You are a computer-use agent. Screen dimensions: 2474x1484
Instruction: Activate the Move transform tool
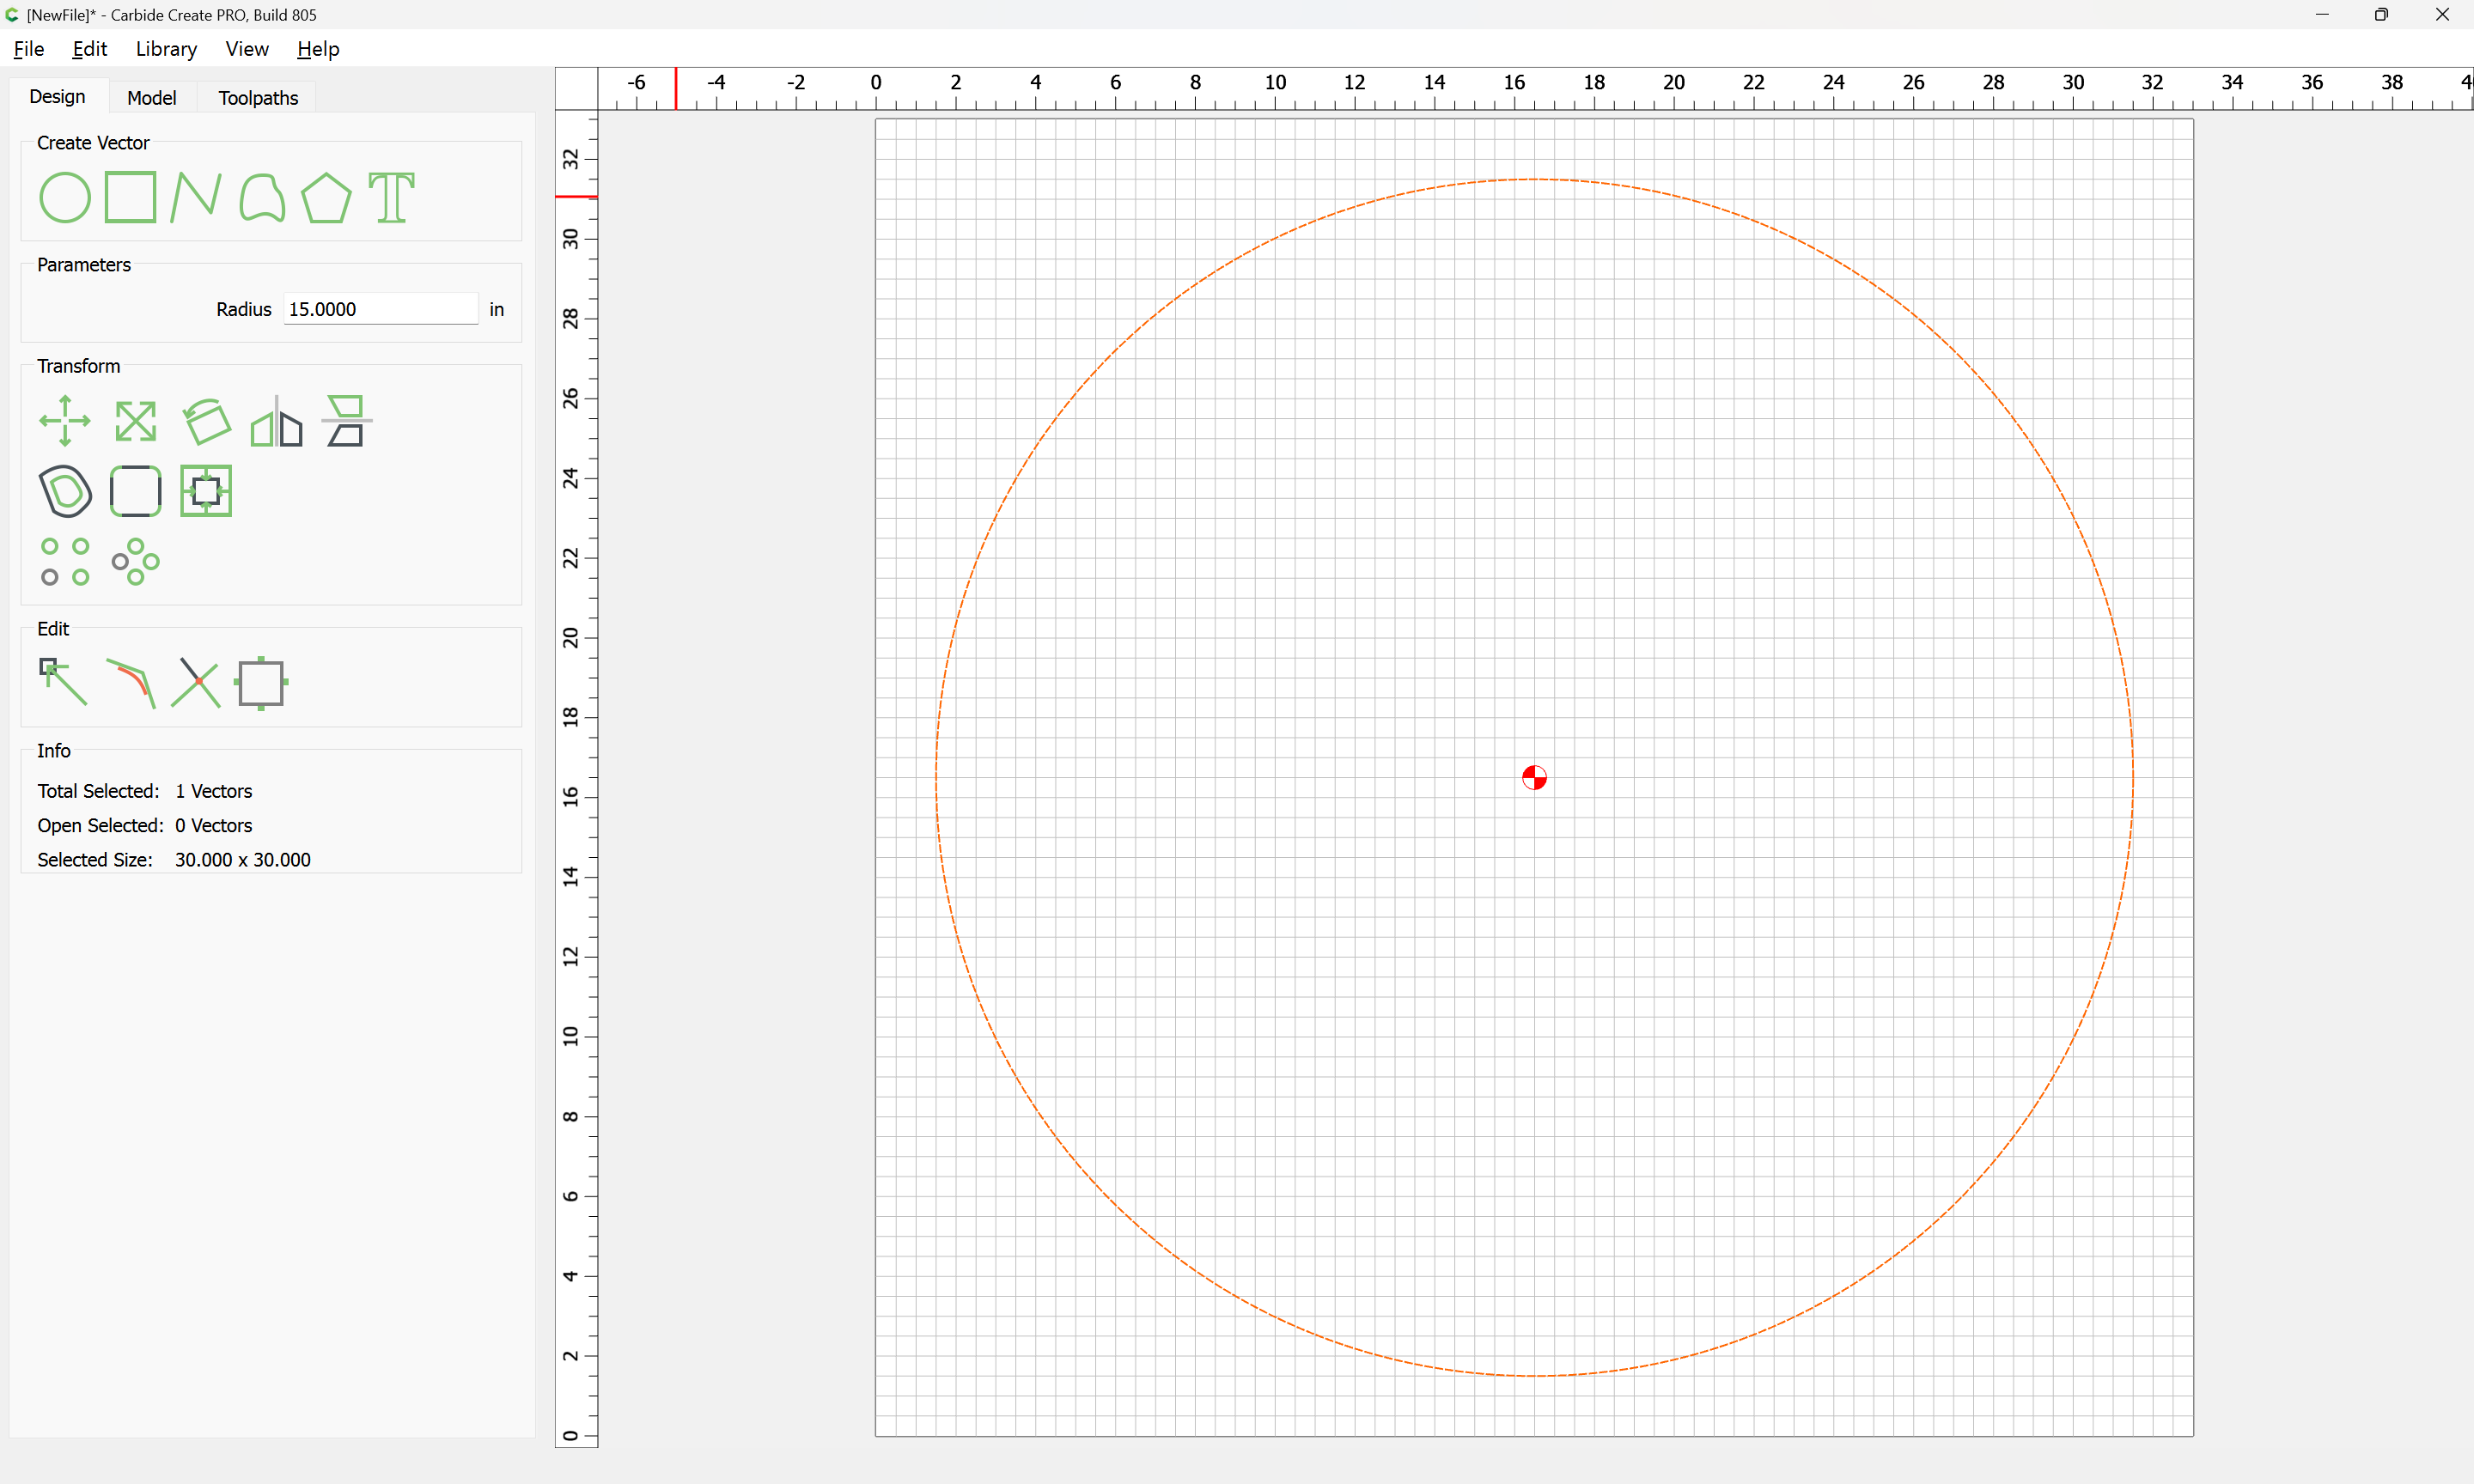[65, 421]
